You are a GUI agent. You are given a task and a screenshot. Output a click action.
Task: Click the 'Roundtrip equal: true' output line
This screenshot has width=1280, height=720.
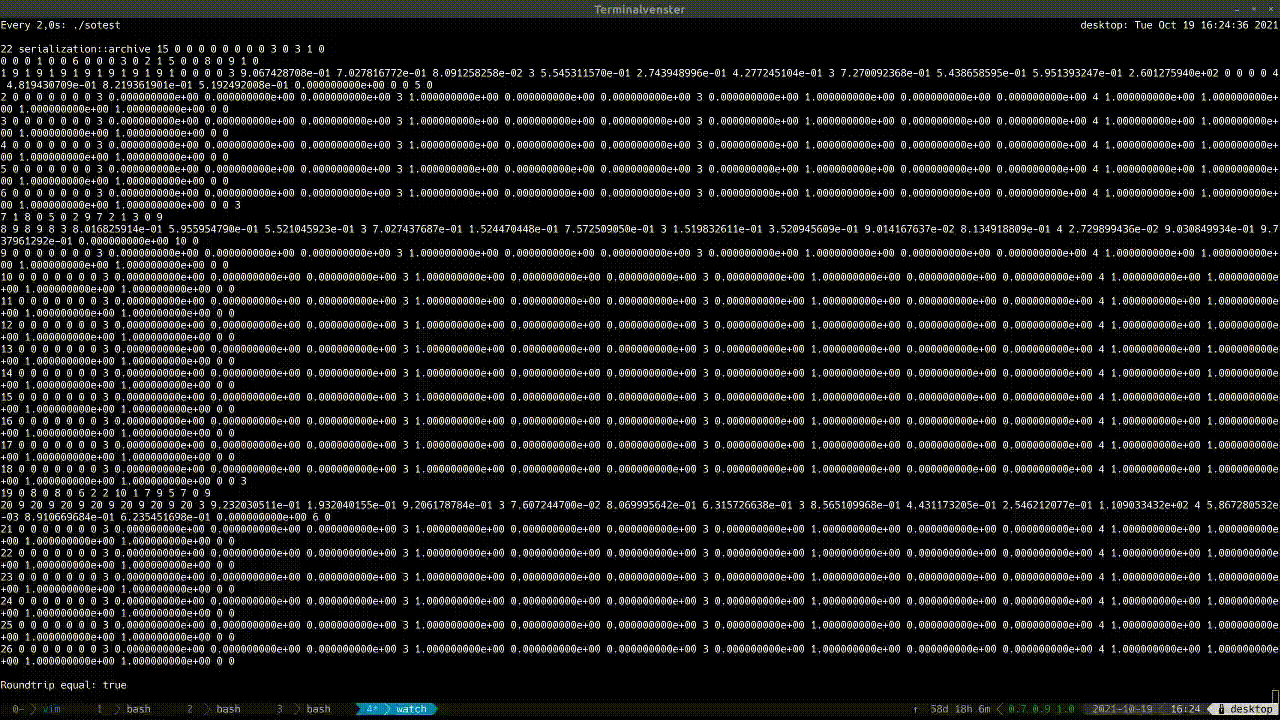(x=63, y=685)
